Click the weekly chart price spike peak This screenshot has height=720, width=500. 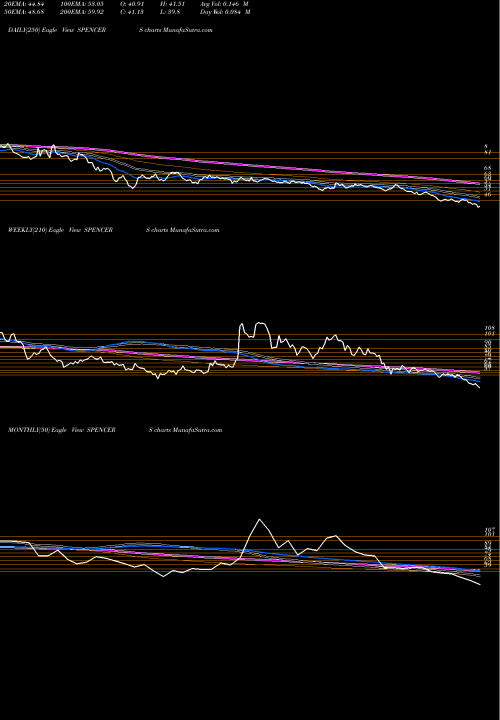point(261,323)
